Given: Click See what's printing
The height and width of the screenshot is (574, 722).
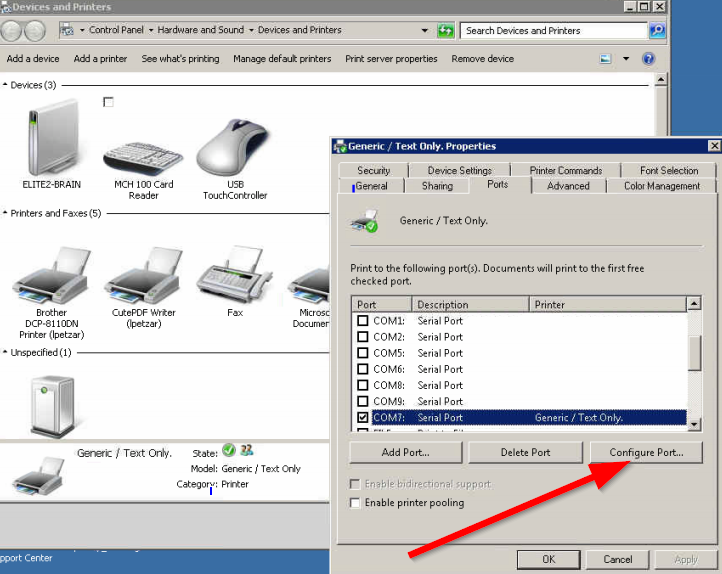Looking at the screenshot, I should click(180, 59).
